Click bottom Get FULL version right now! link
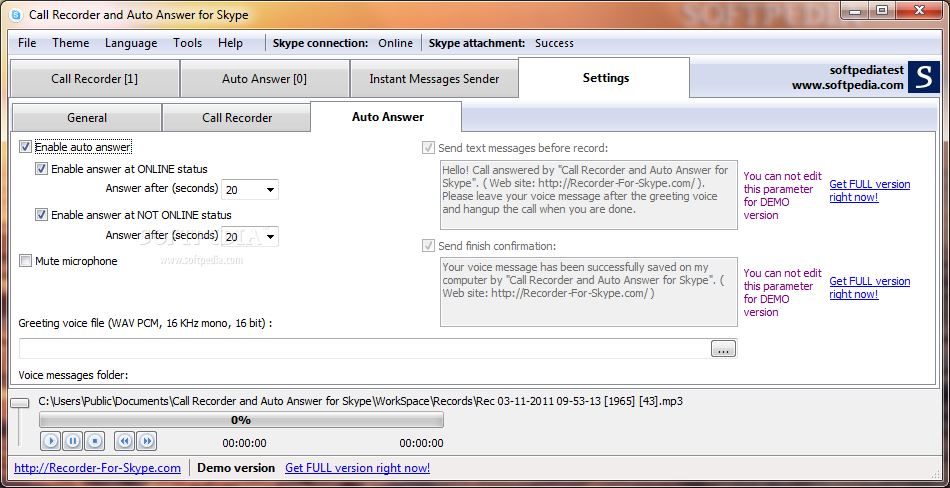This screenshot has width=950, height=488. tap(357, 468)
